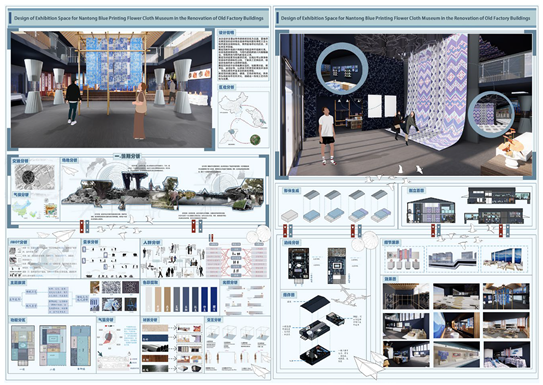Select the hands tie-dye inspiration photo
This screenshot has width=543, height=385.
pos(95,287)
